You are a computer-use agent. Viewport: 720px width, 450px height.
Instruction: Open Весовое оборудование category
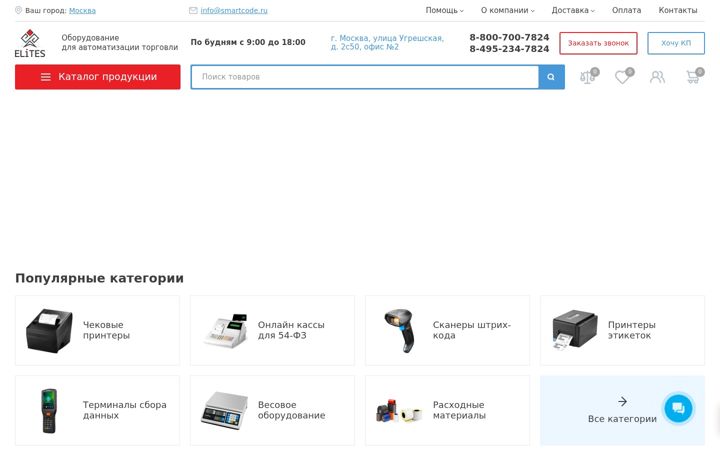272,411
